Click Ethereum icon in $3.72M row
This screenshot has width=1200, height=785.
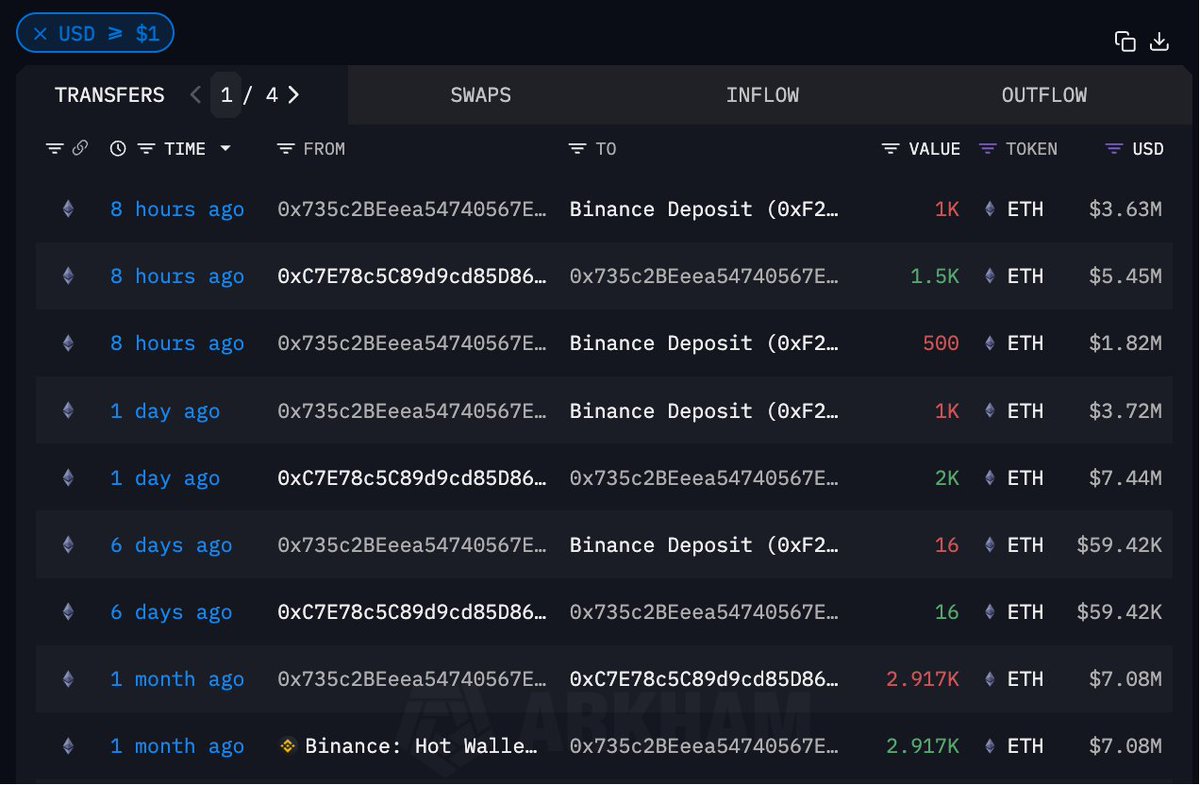[68, 411]
